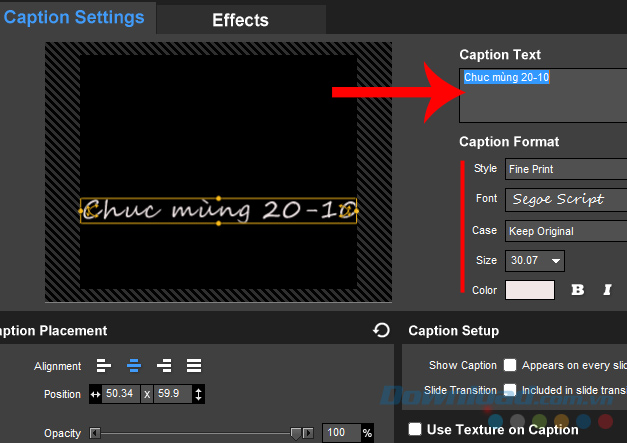The width and height of the screenshot is (627, 443).
Task: Open the caption Color swatch
Action: pyautogui.click(x=529, y=290)
